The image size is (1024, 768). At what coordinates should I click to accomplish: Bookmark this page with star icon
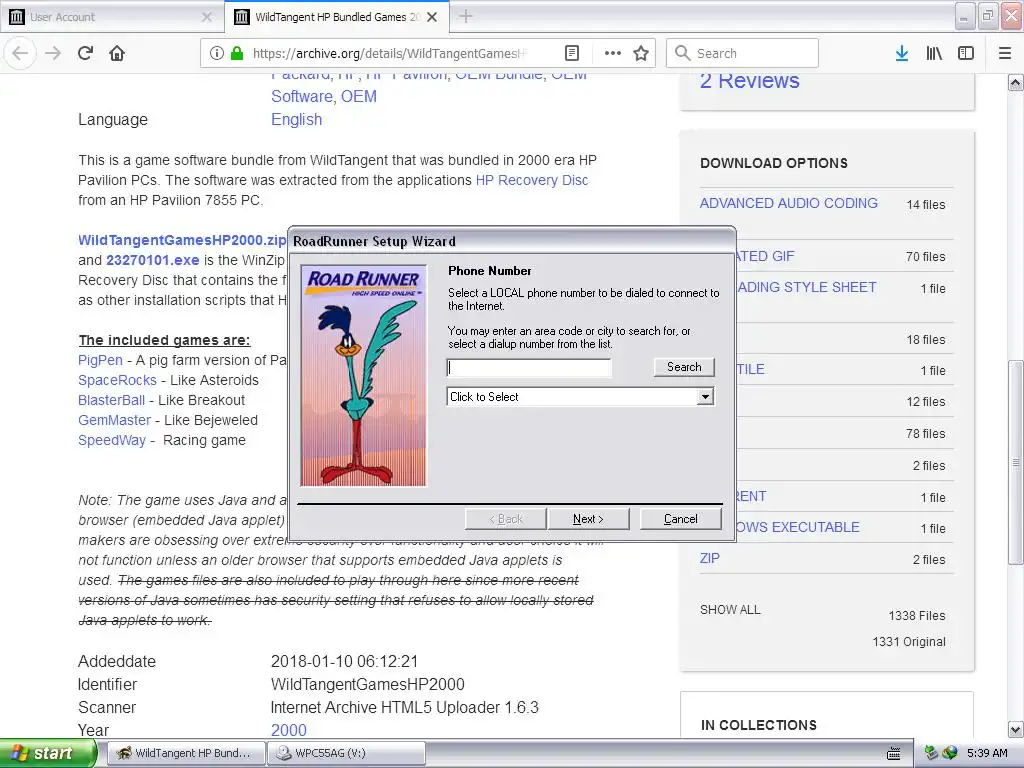[x=641, y=53]
